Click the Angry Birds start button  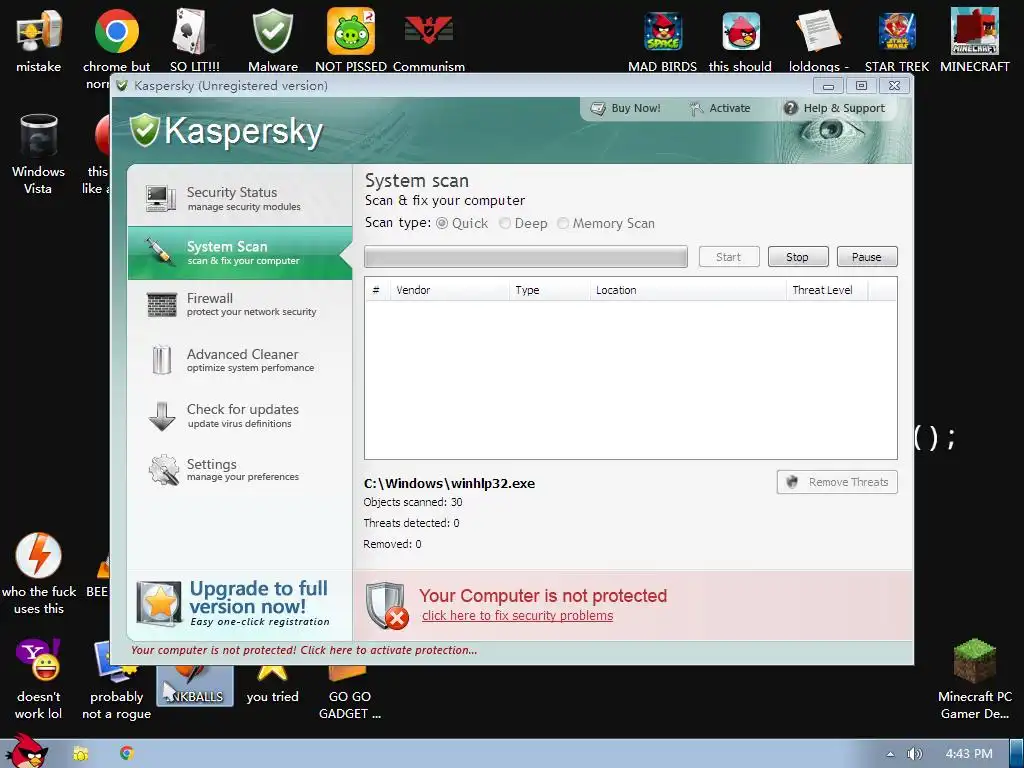[x=26, y=751]
